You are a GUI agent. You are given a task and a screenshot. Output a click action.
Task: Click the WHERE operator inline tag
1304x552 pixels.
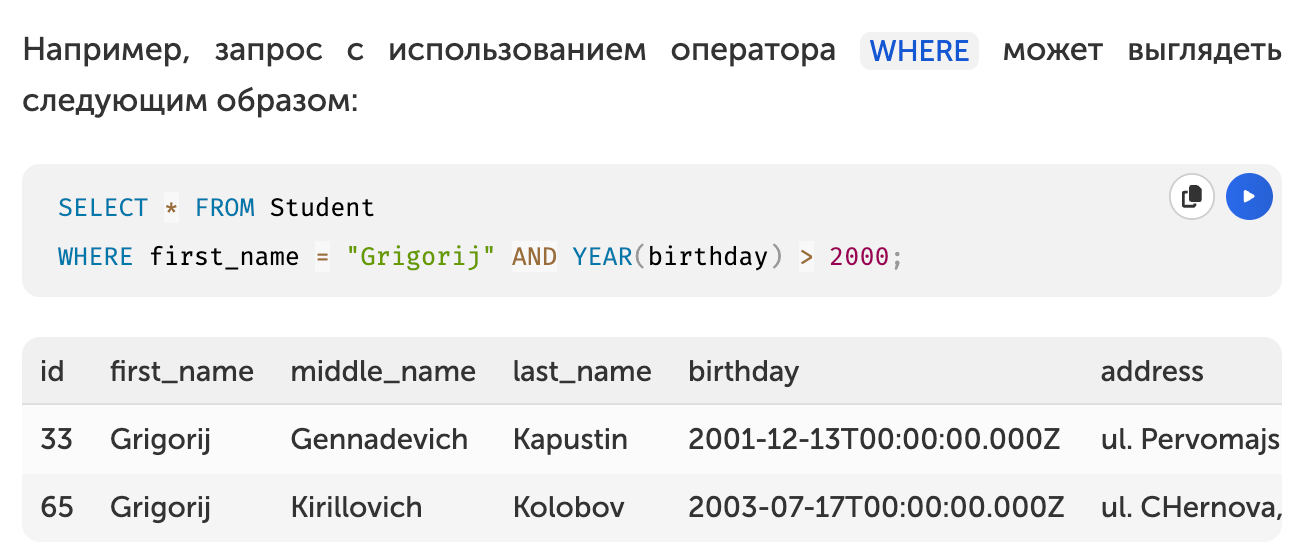(919, 50)
